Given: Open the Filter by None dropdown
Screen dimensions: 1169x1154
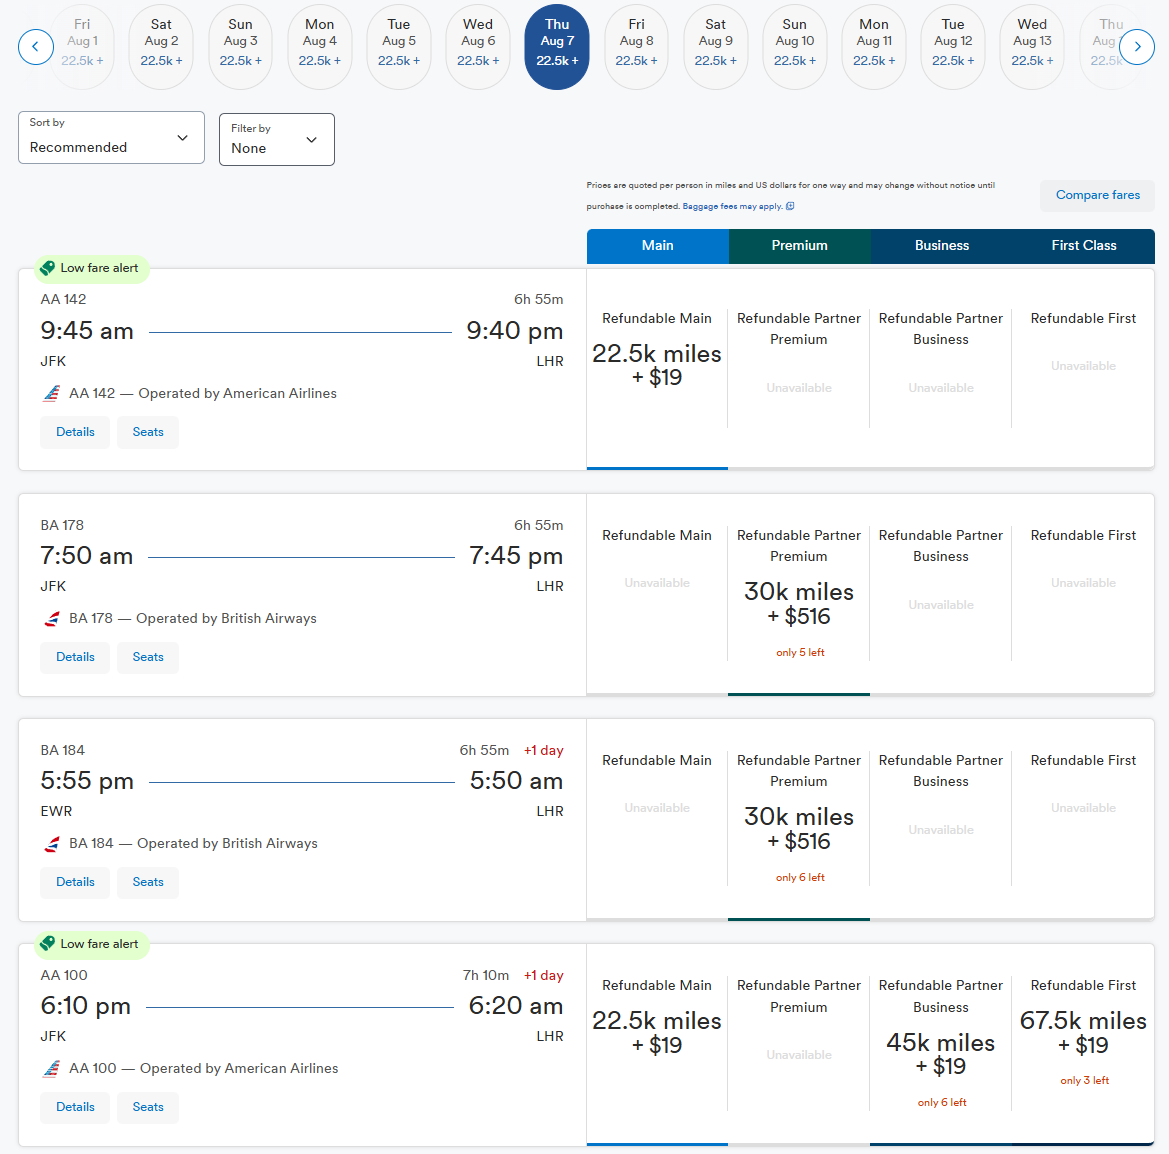Looking at the screenshot, I should pos(277,139).
